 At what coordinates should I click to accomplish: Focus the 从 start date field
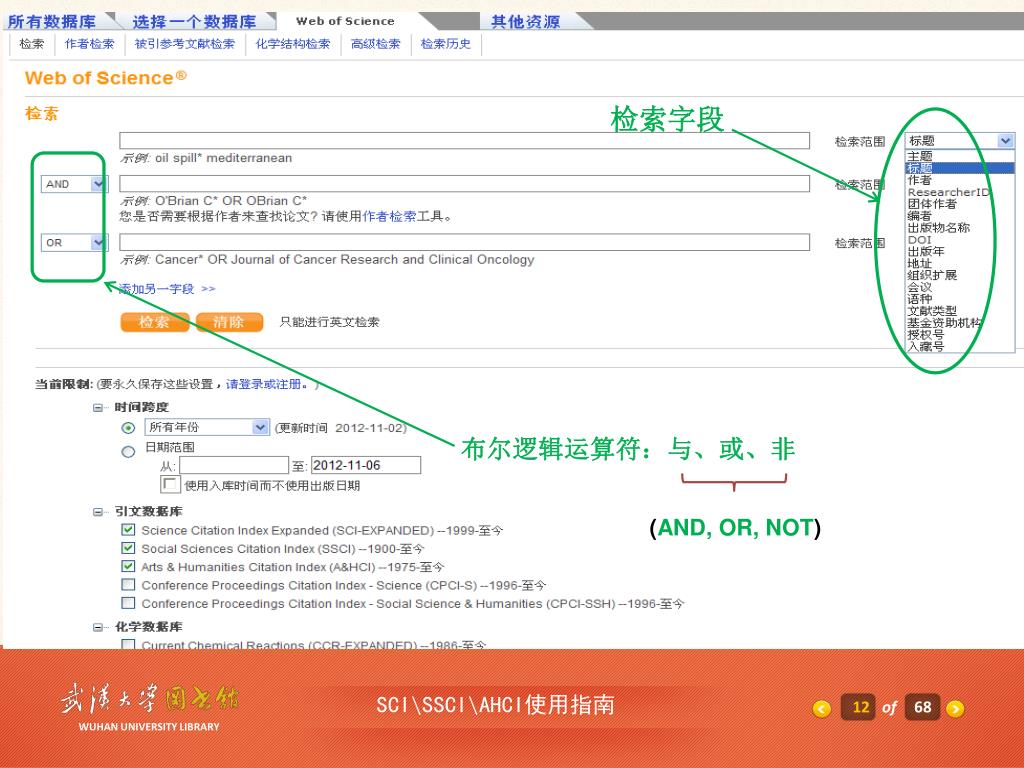click(x=234, y=465)
